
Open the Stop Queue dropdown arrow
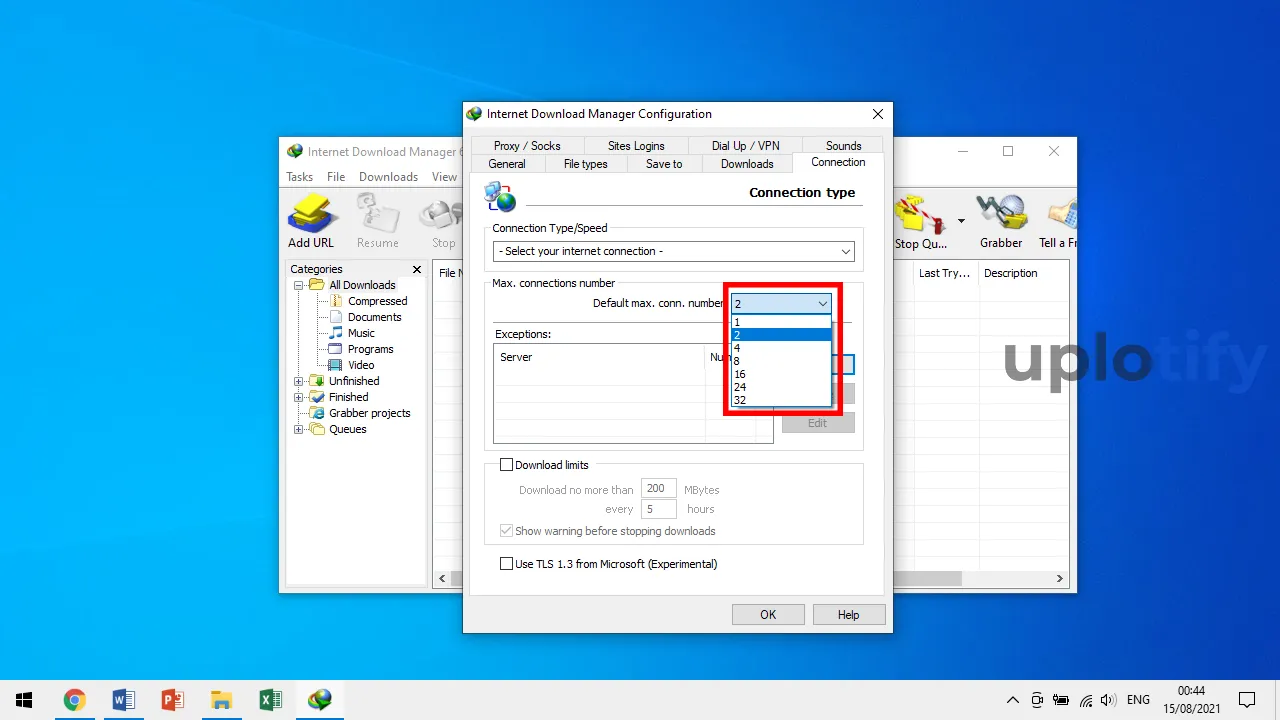tap(961, 221)
